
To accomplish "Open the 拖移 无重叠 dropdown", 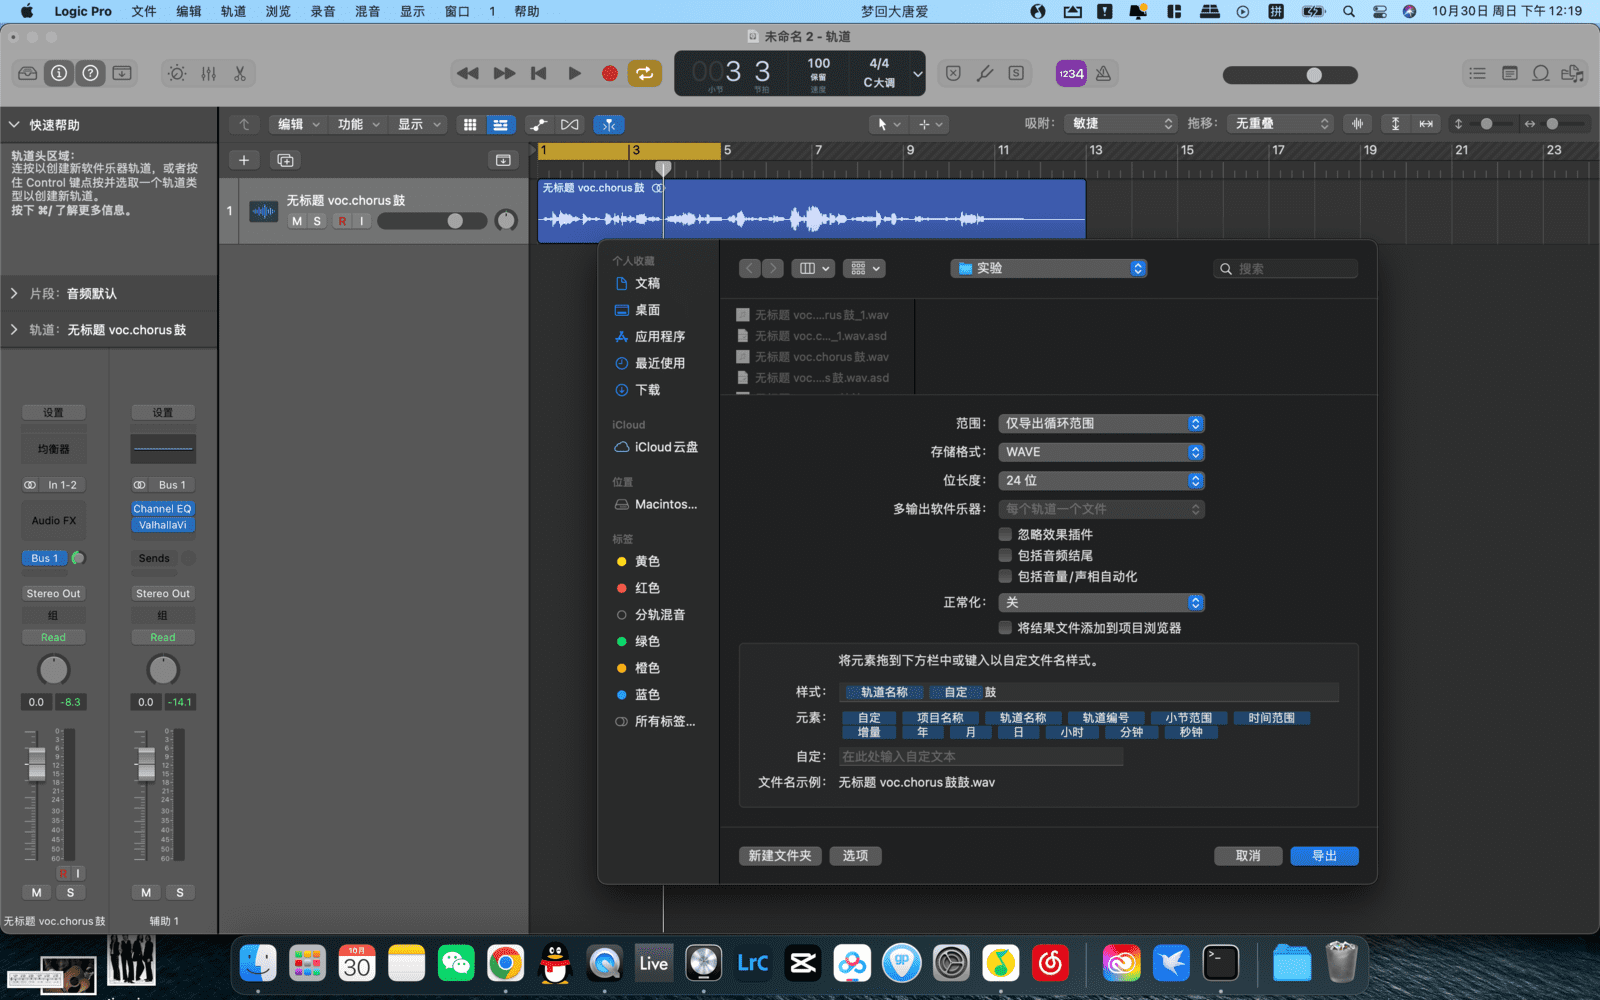I will point(1279,124).
